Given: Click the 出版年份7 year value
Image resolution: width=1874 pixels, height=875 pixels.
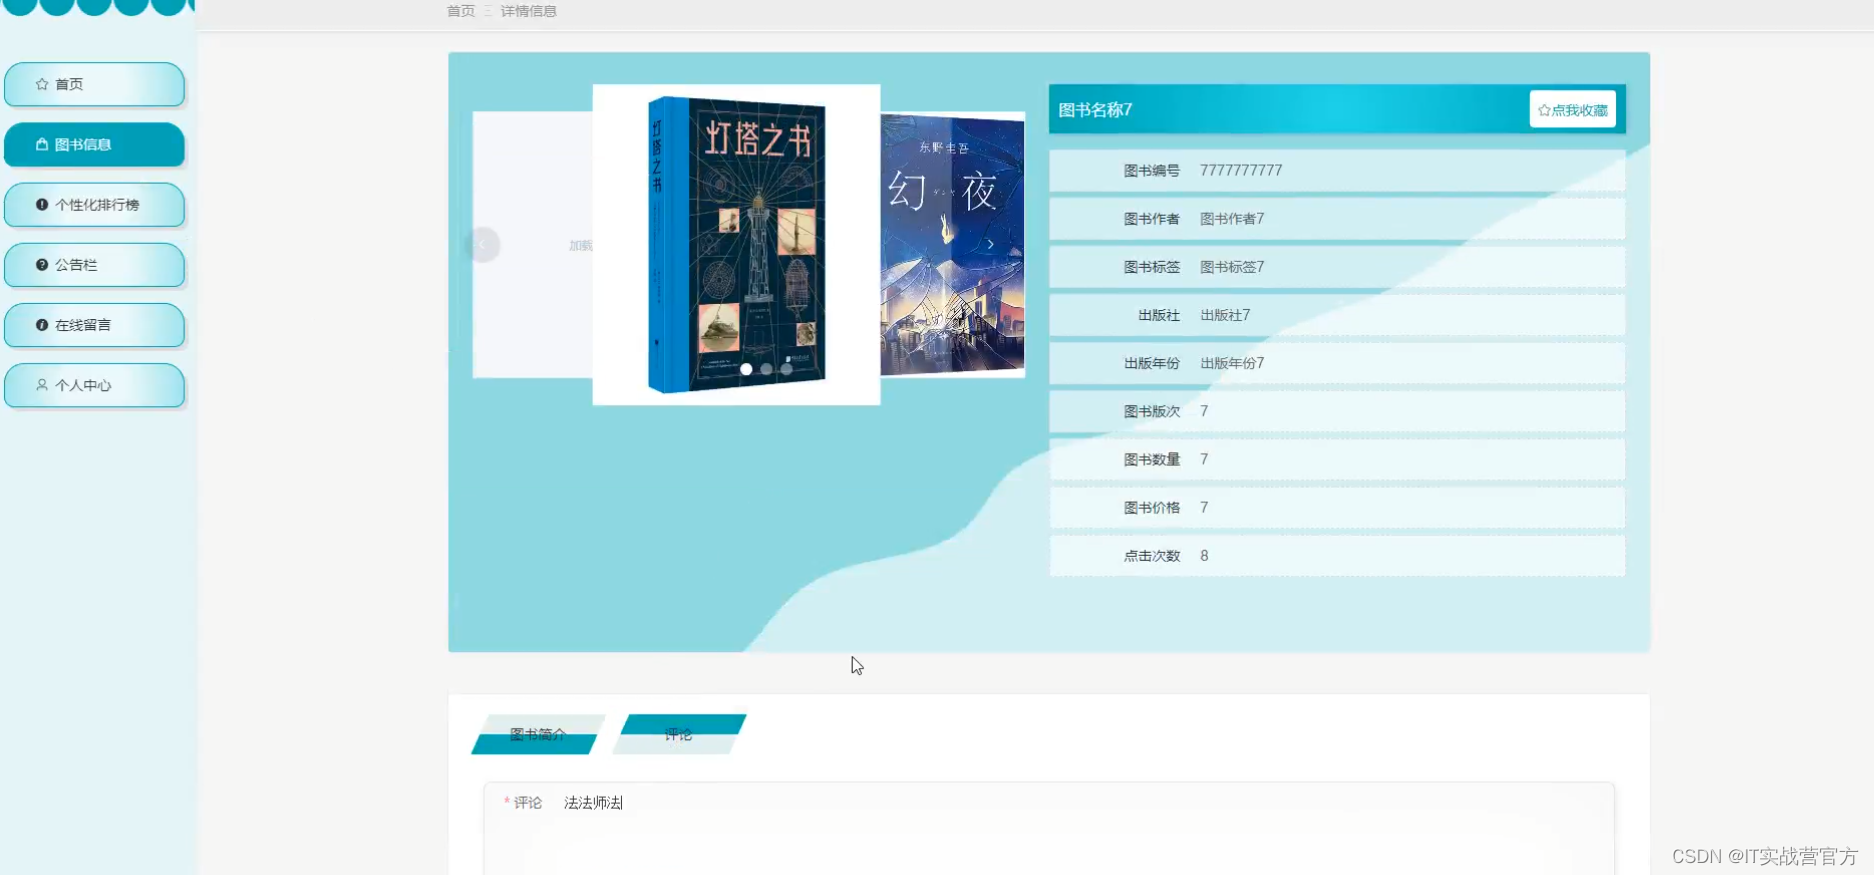Looking at the screenshot, I should click(x=1232, y=363).
